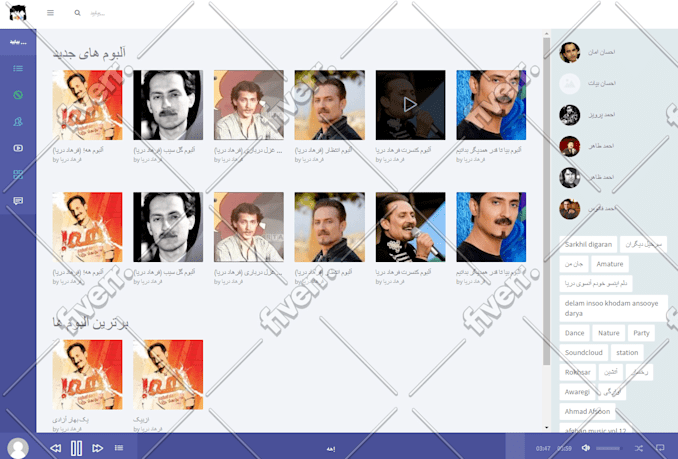Click the user avatar in the player bar
This screenshot has height=459, width=678.
point(18,448)
